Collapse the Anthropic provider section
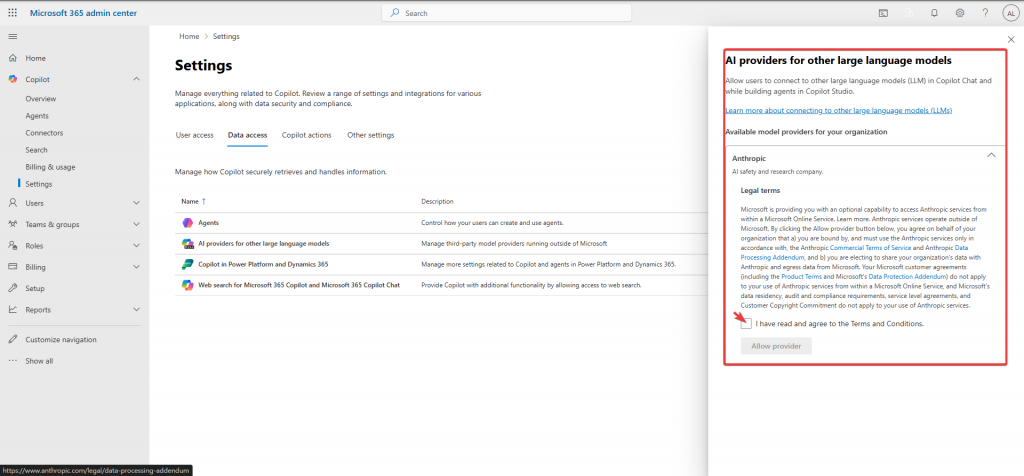This screenshot has width=1024, height=476. pos(991,155)
